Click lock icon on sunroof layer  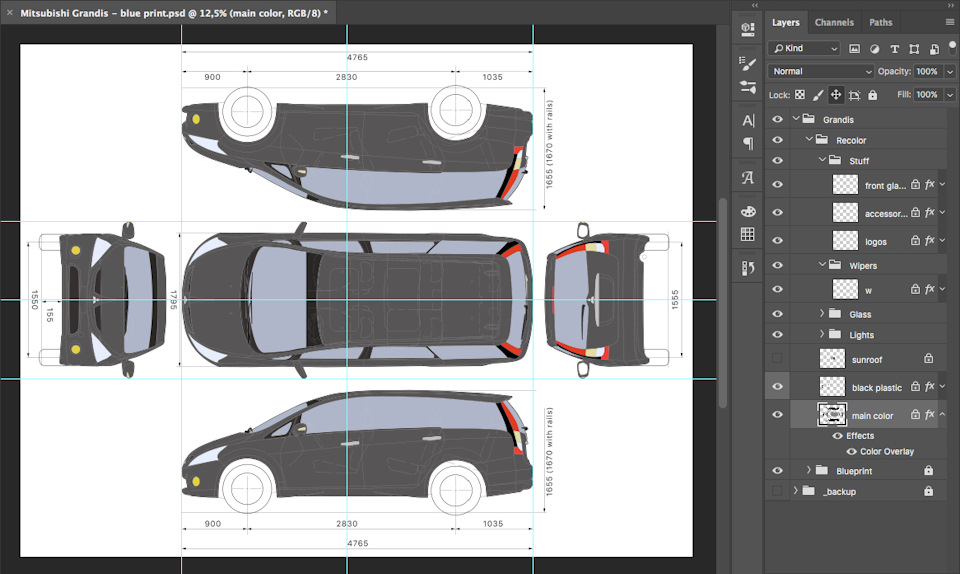coord(928,359)
